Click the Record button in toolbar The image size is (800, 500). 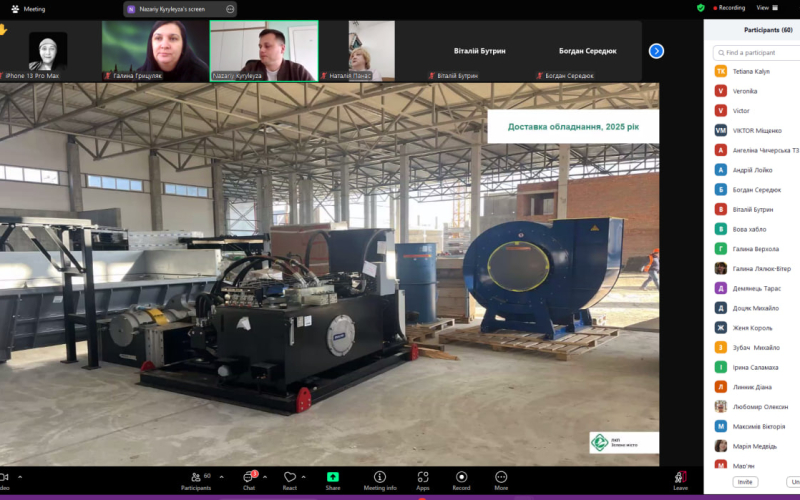point(461,481)
